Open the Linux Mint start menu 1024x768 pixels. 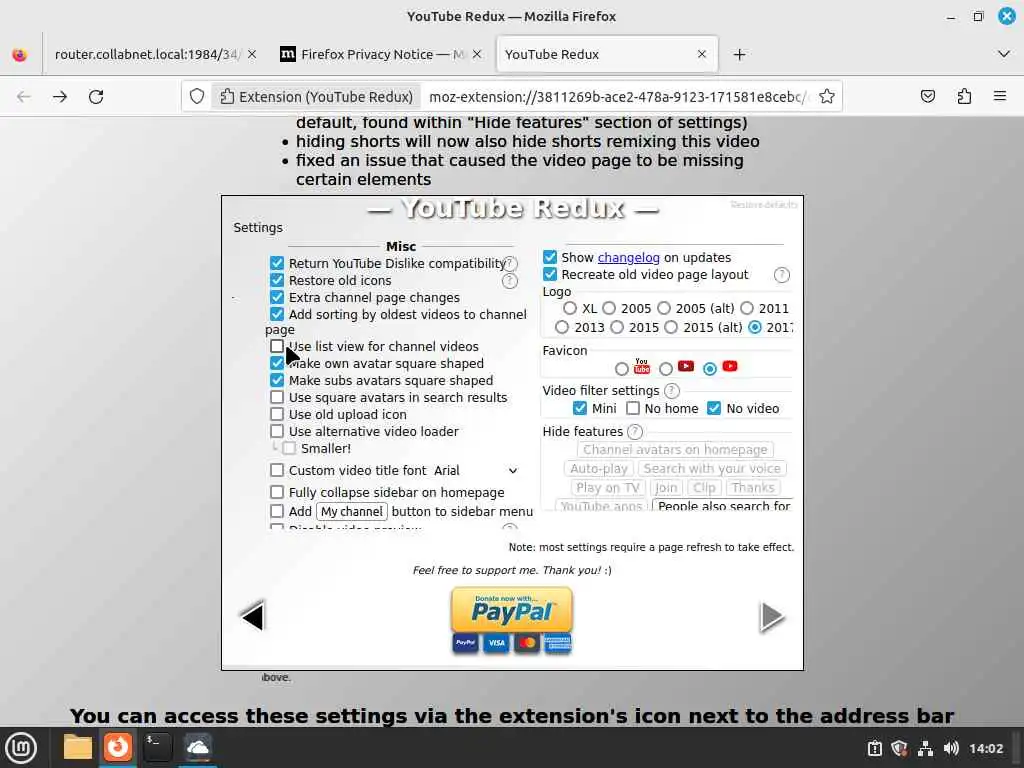click(x=21, y=747)
